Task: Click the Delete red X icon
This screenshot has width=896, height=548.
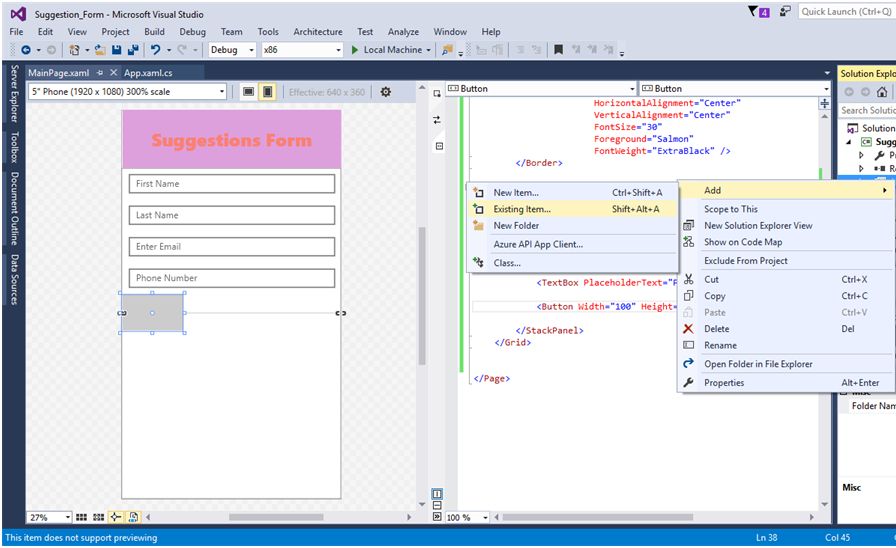Action: (x=688, y=329)
